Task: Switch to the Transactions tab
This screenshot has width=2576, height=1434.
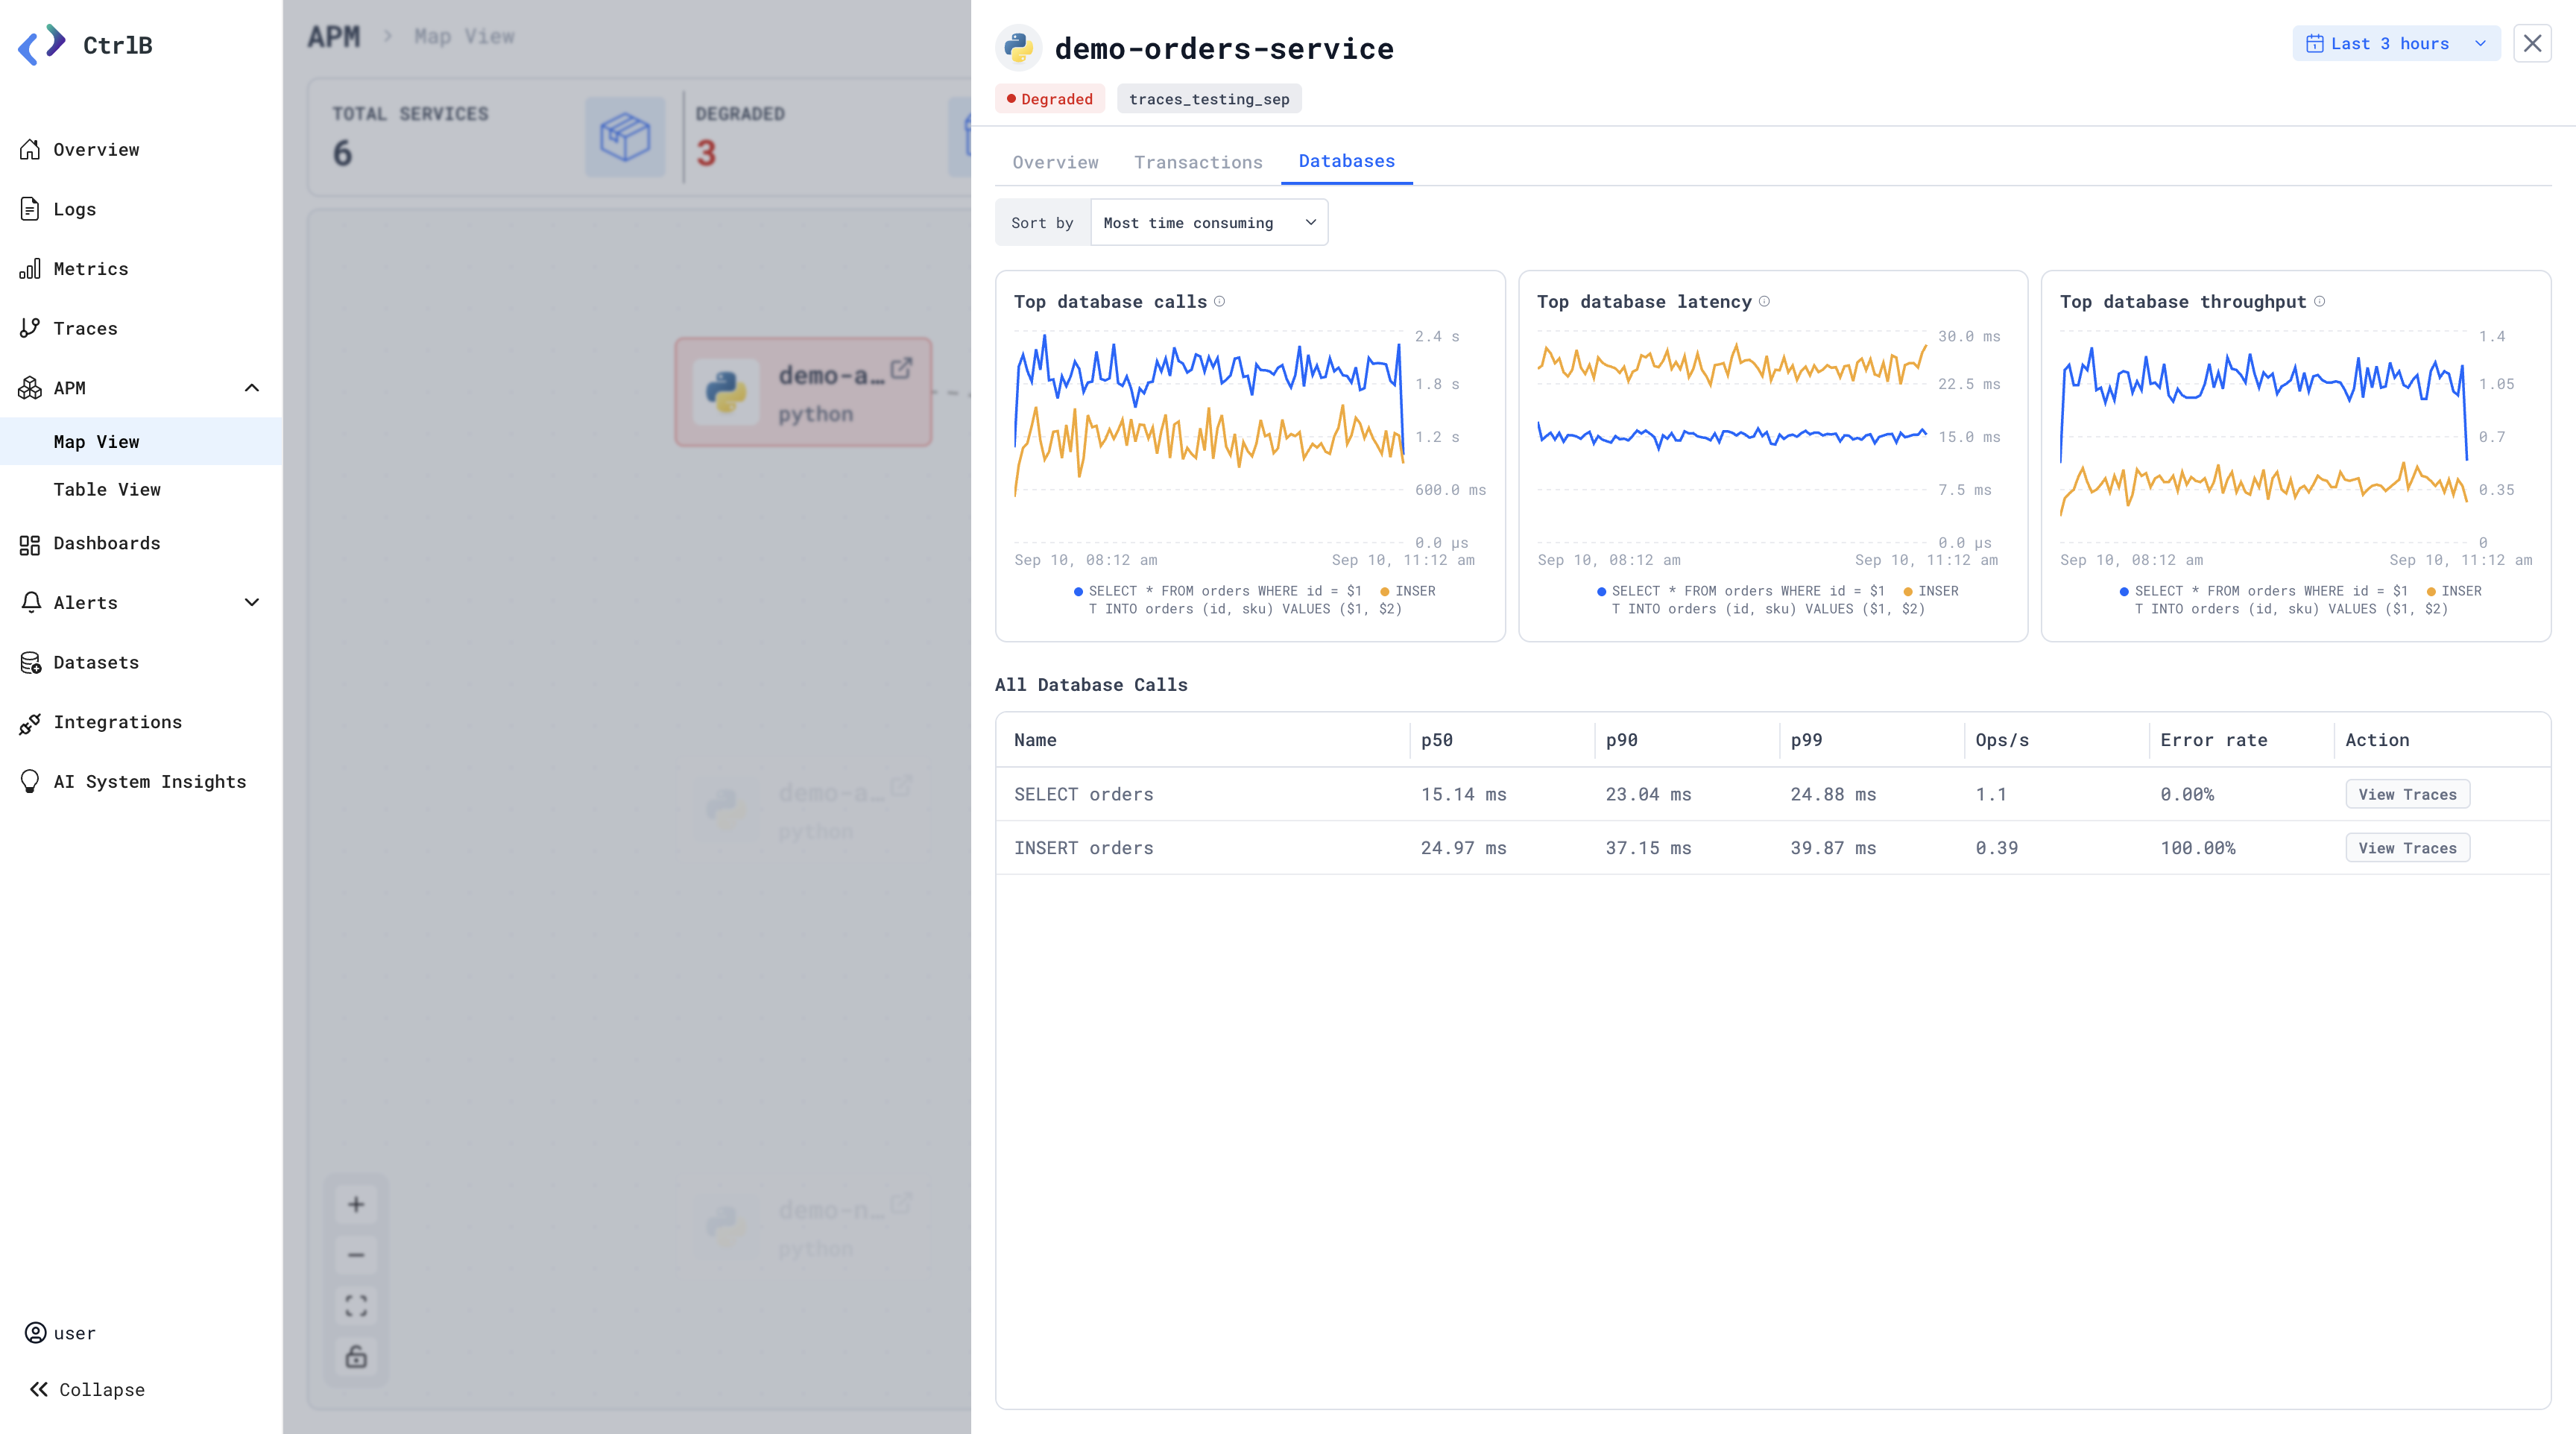Action: click(1198, 162)
